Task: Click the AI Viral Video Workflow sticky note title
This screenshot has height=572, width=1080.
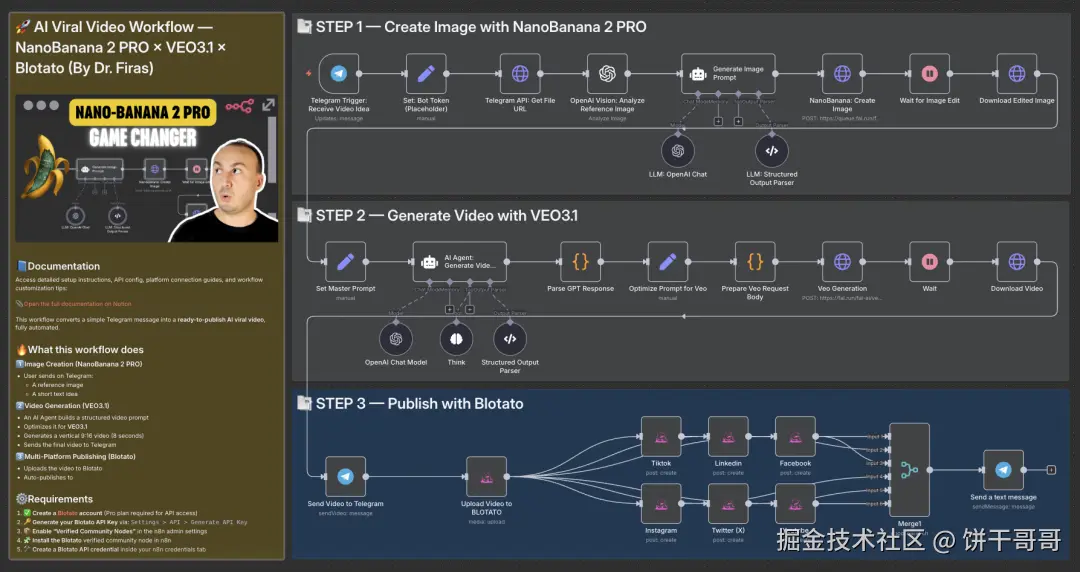Action: pyautogui.click(x=121, y=47)
